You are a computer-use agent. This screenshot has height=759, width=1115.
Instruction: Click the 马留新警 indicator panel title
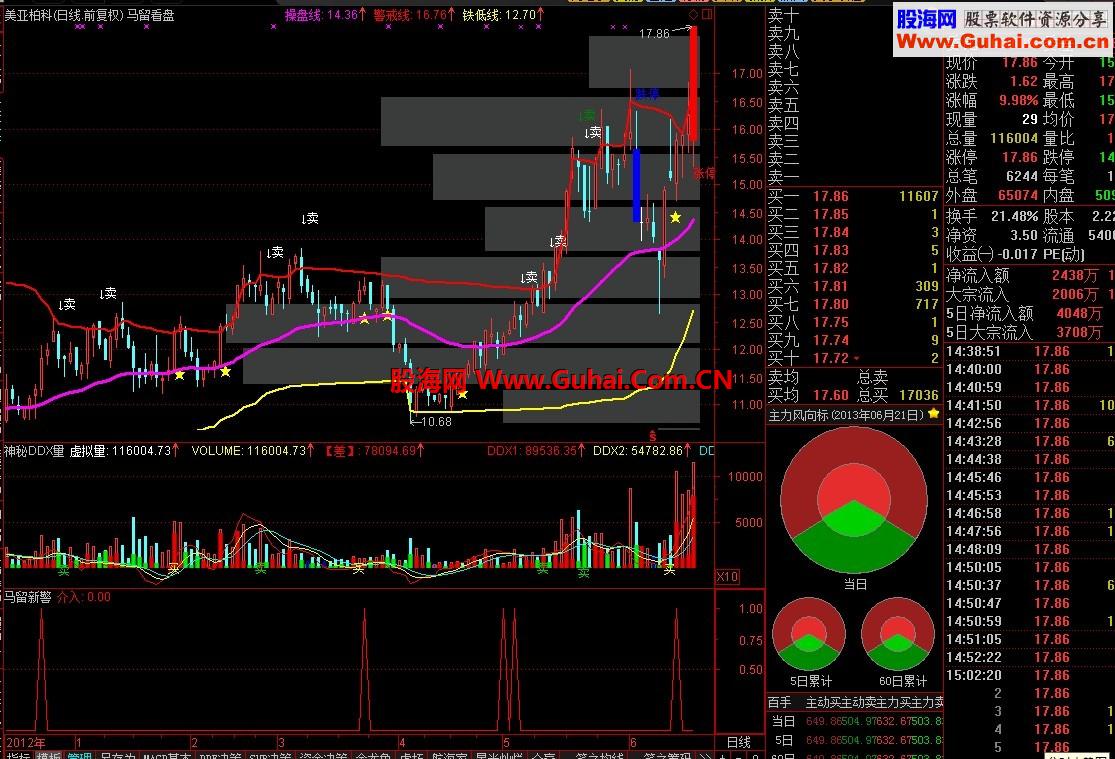[28, 598]
